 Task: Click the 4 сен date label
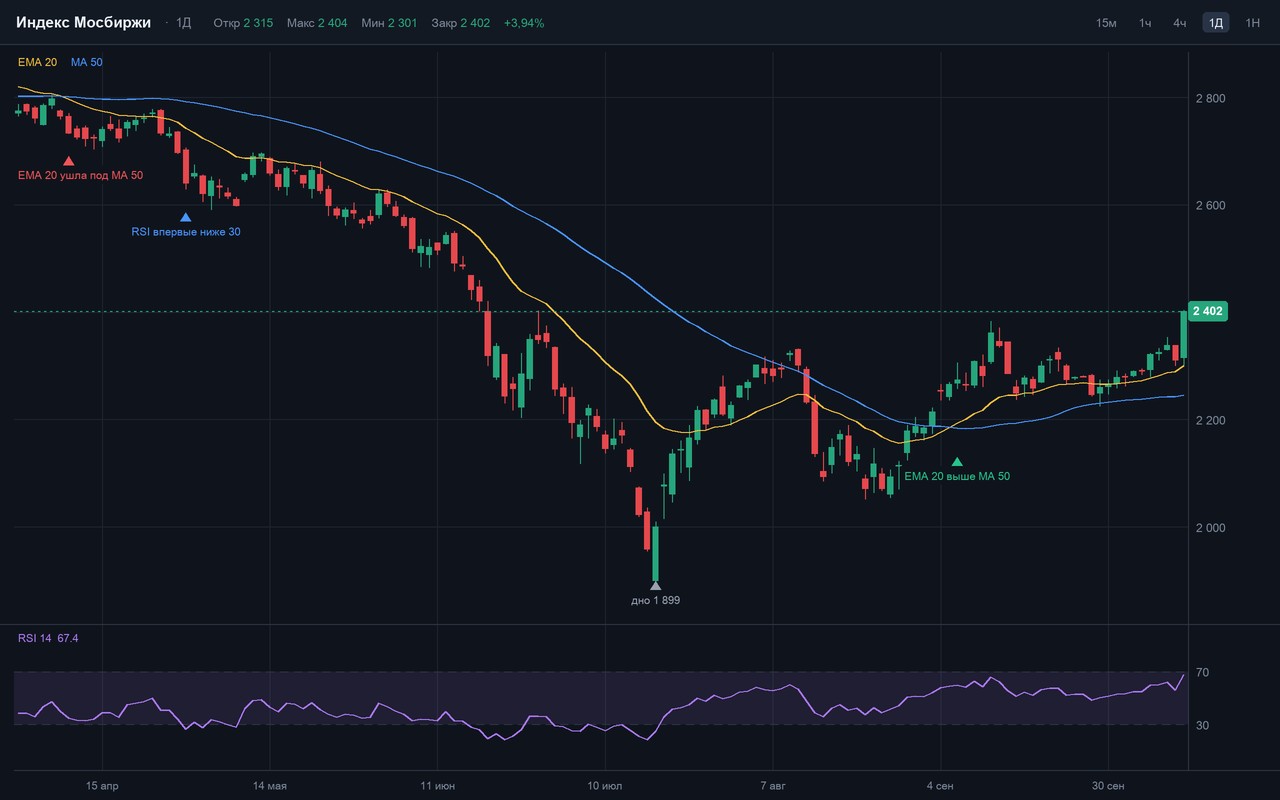coord(940,786)
